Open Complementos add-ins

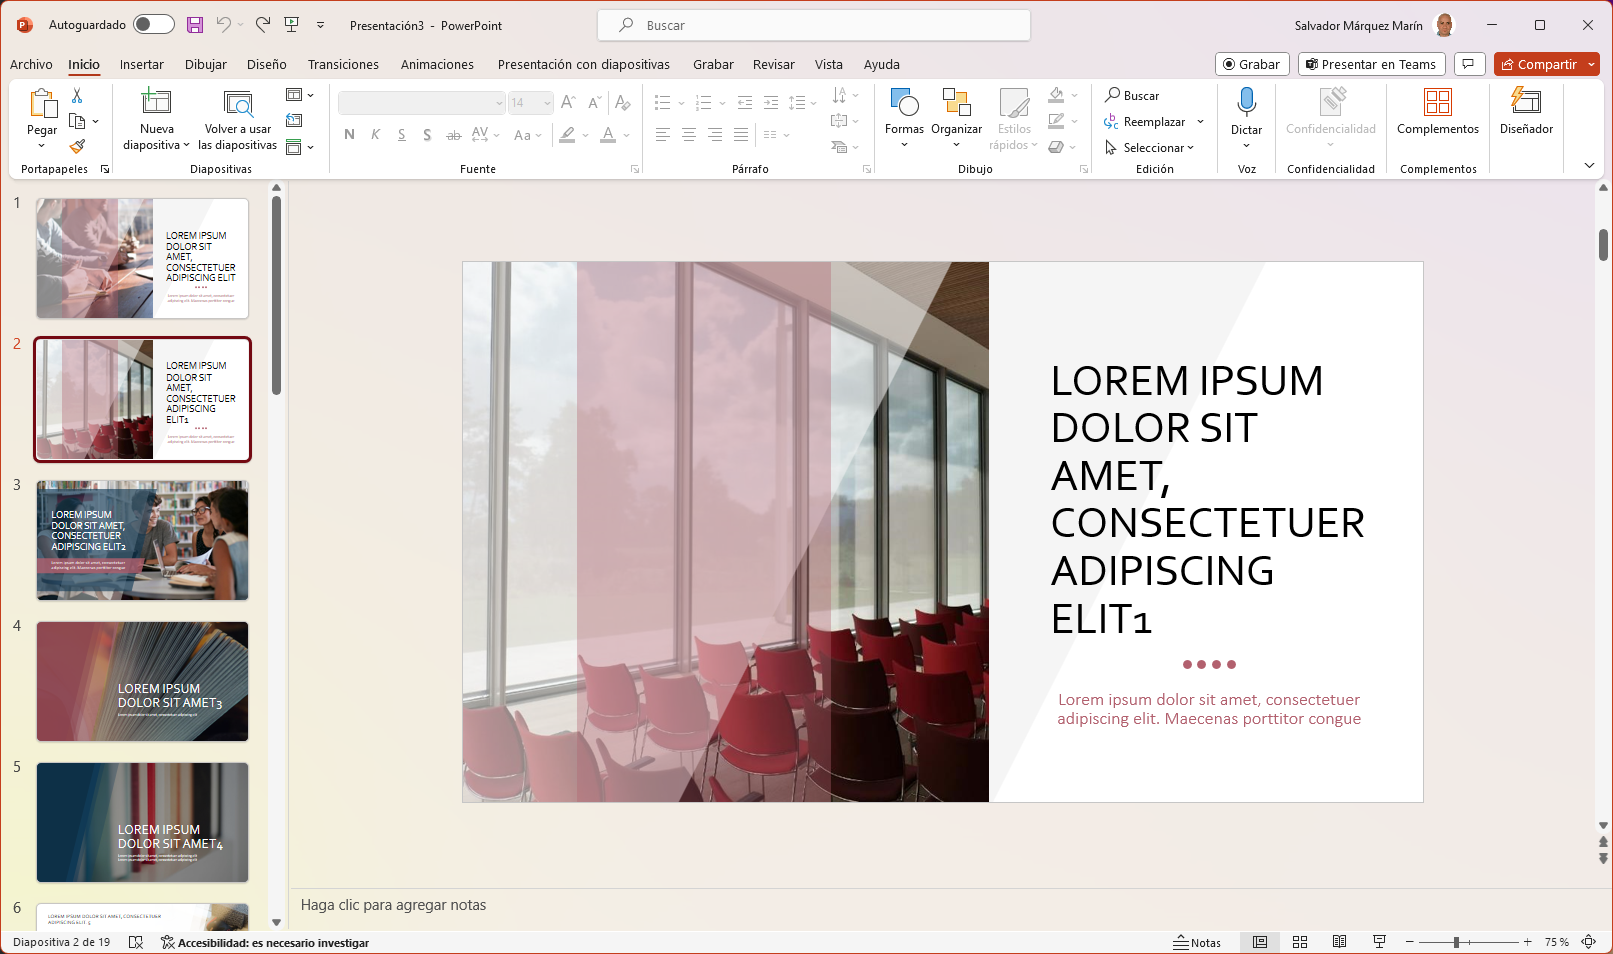click(x=1438, y=111)
